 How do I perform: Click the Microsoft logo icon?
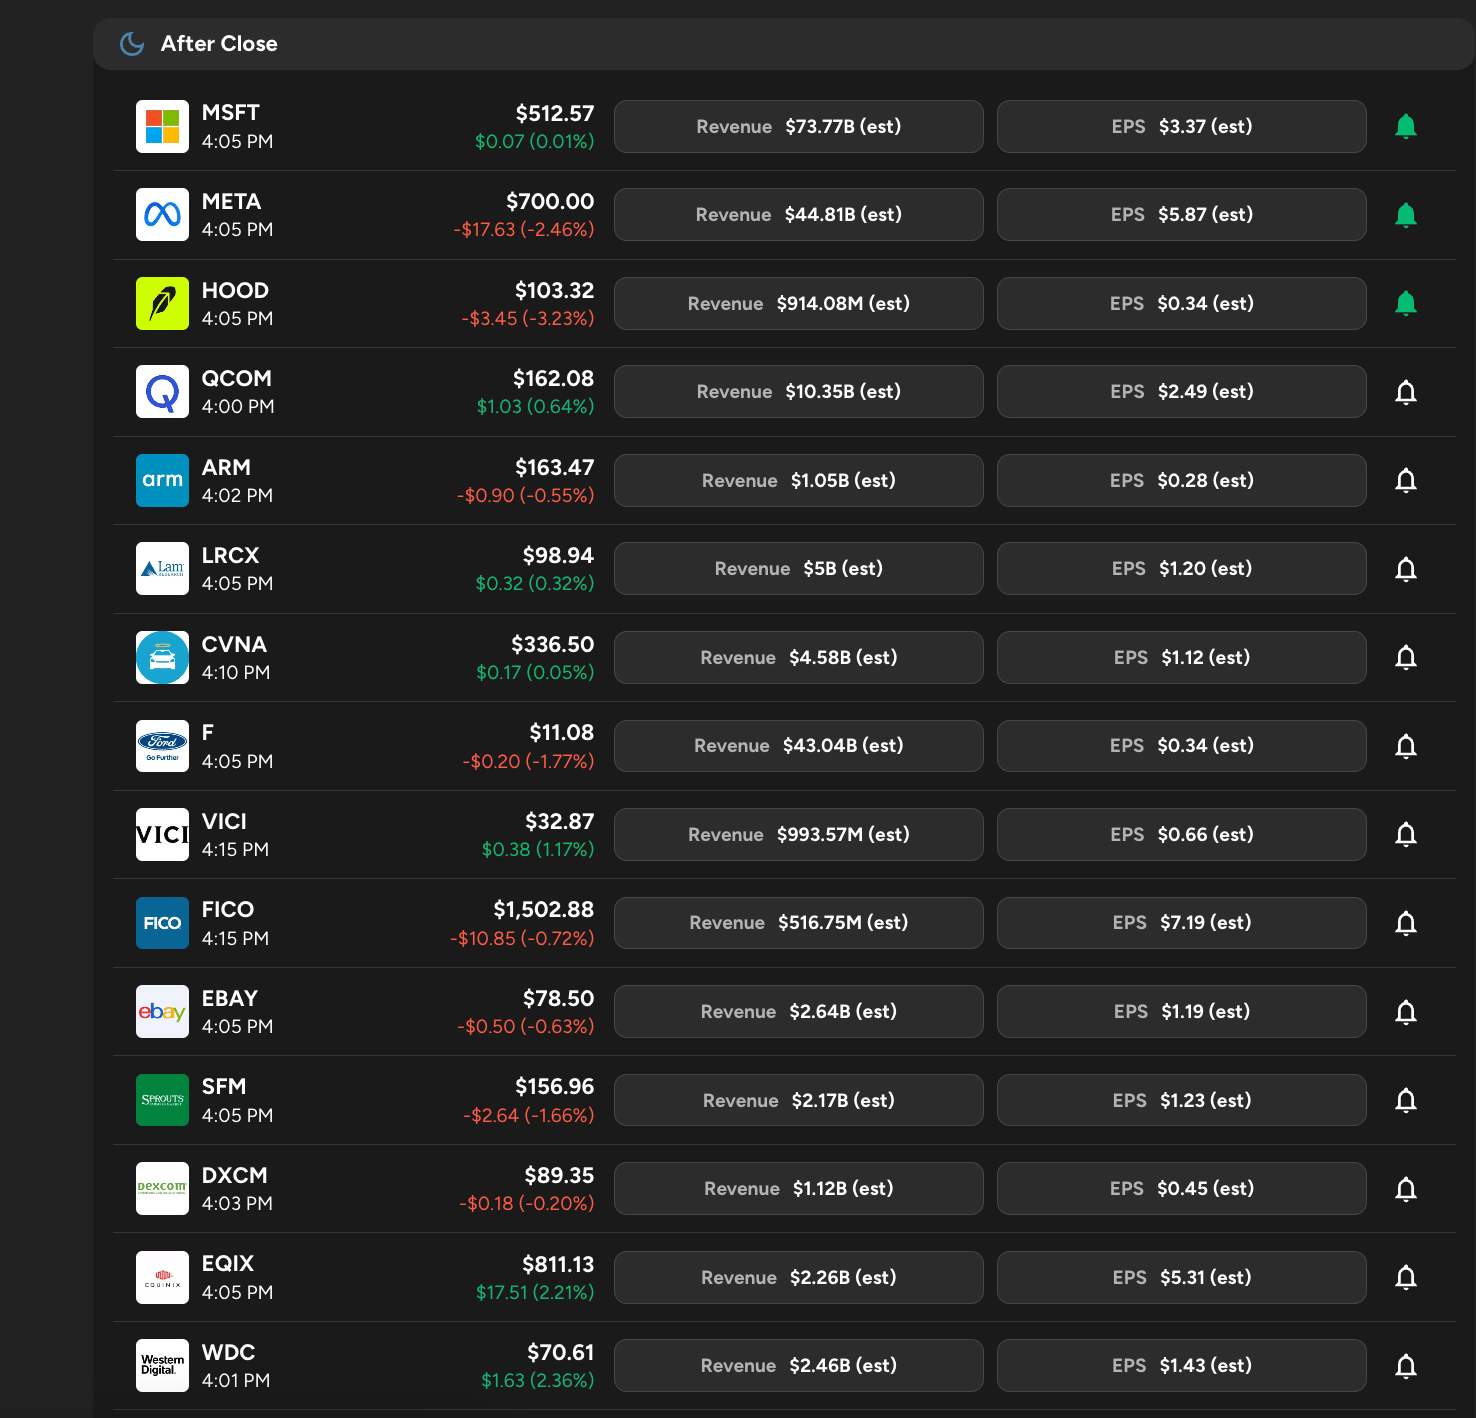pos(162,126)
